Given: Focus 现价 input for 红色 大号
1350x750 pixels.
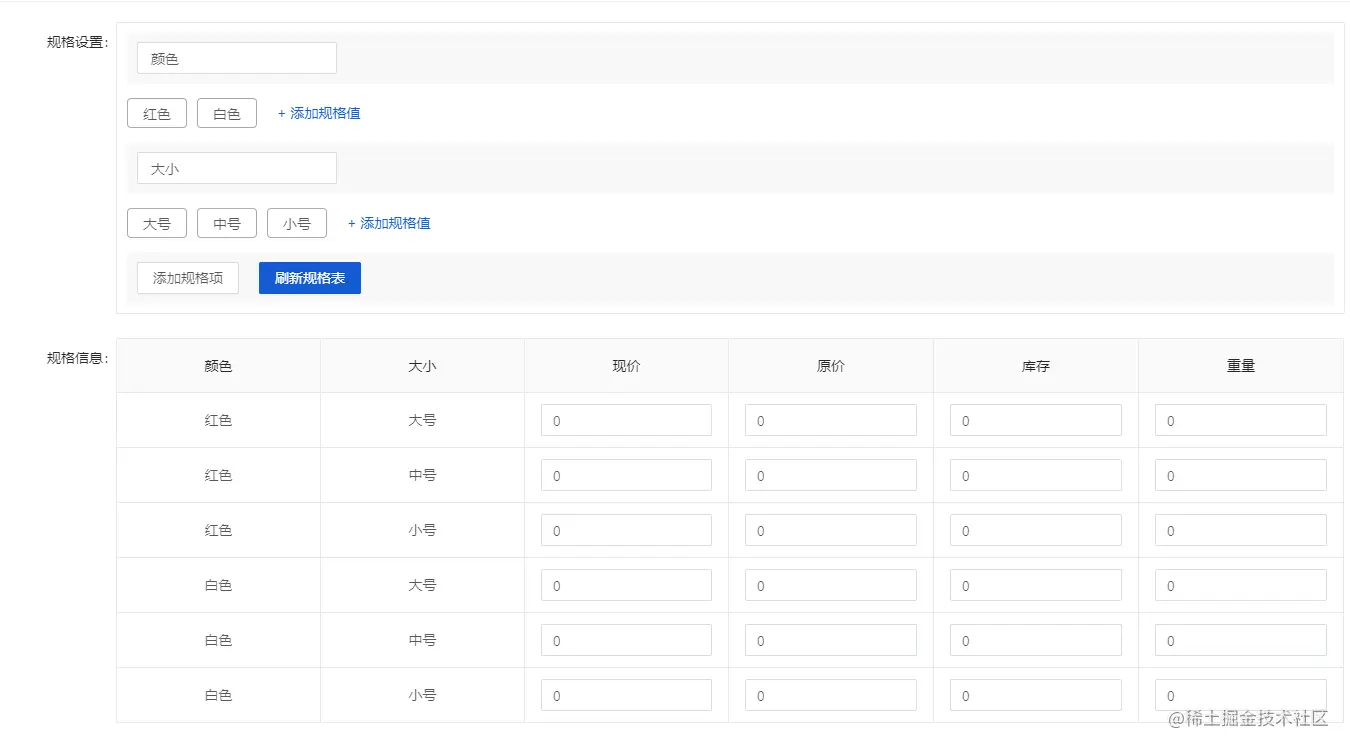Looking at the screenshot, I should pos(626,420).
